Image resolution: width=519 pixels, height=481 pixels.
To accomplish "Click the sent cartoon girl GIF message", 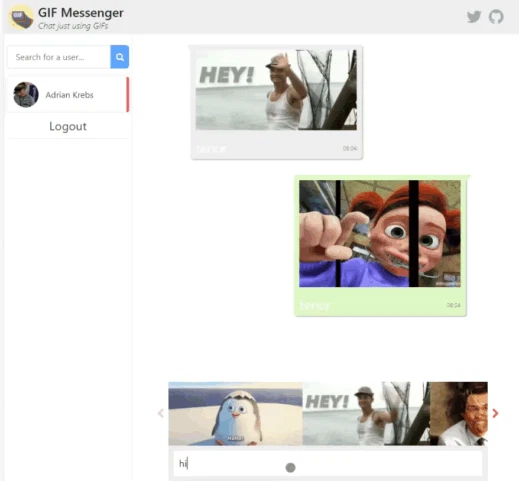I will tap(380, 233).
